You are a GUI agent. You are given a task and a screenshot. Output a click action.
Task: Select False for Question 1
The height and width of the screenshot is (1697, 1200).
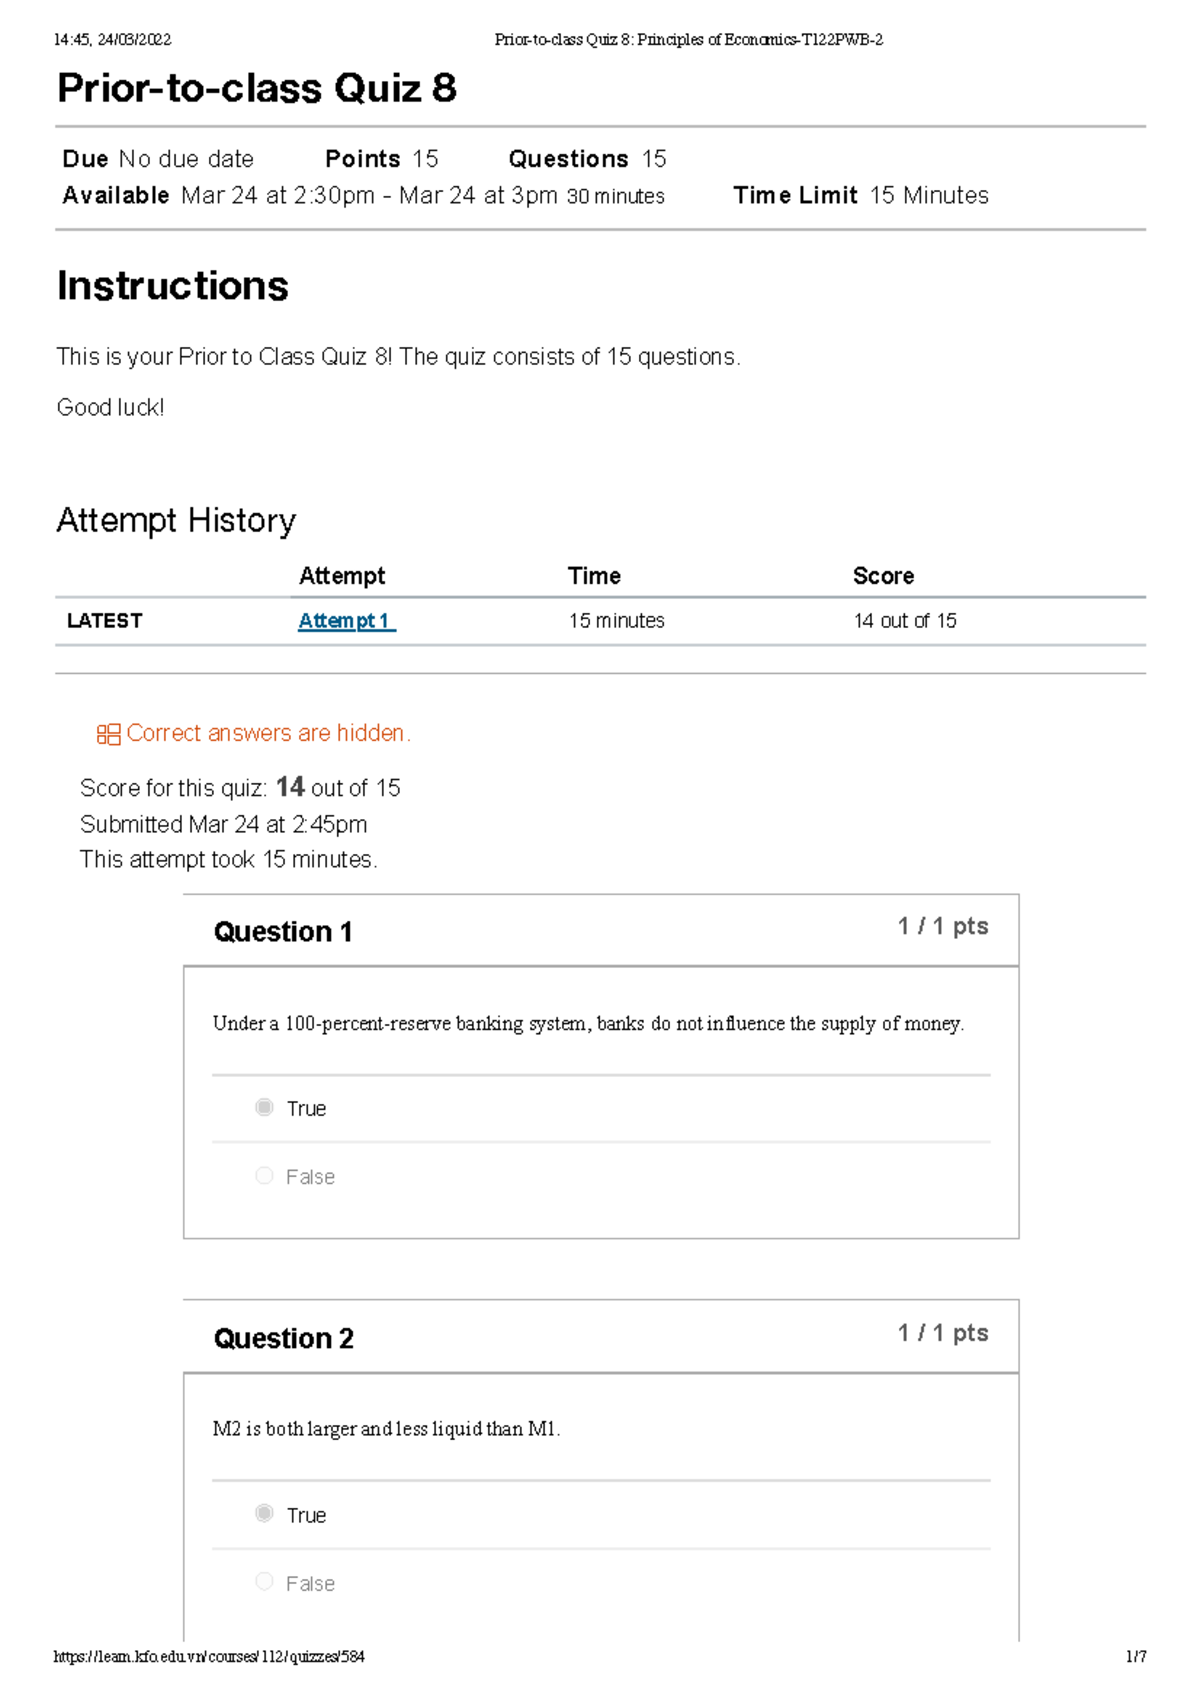point(264,1176)
